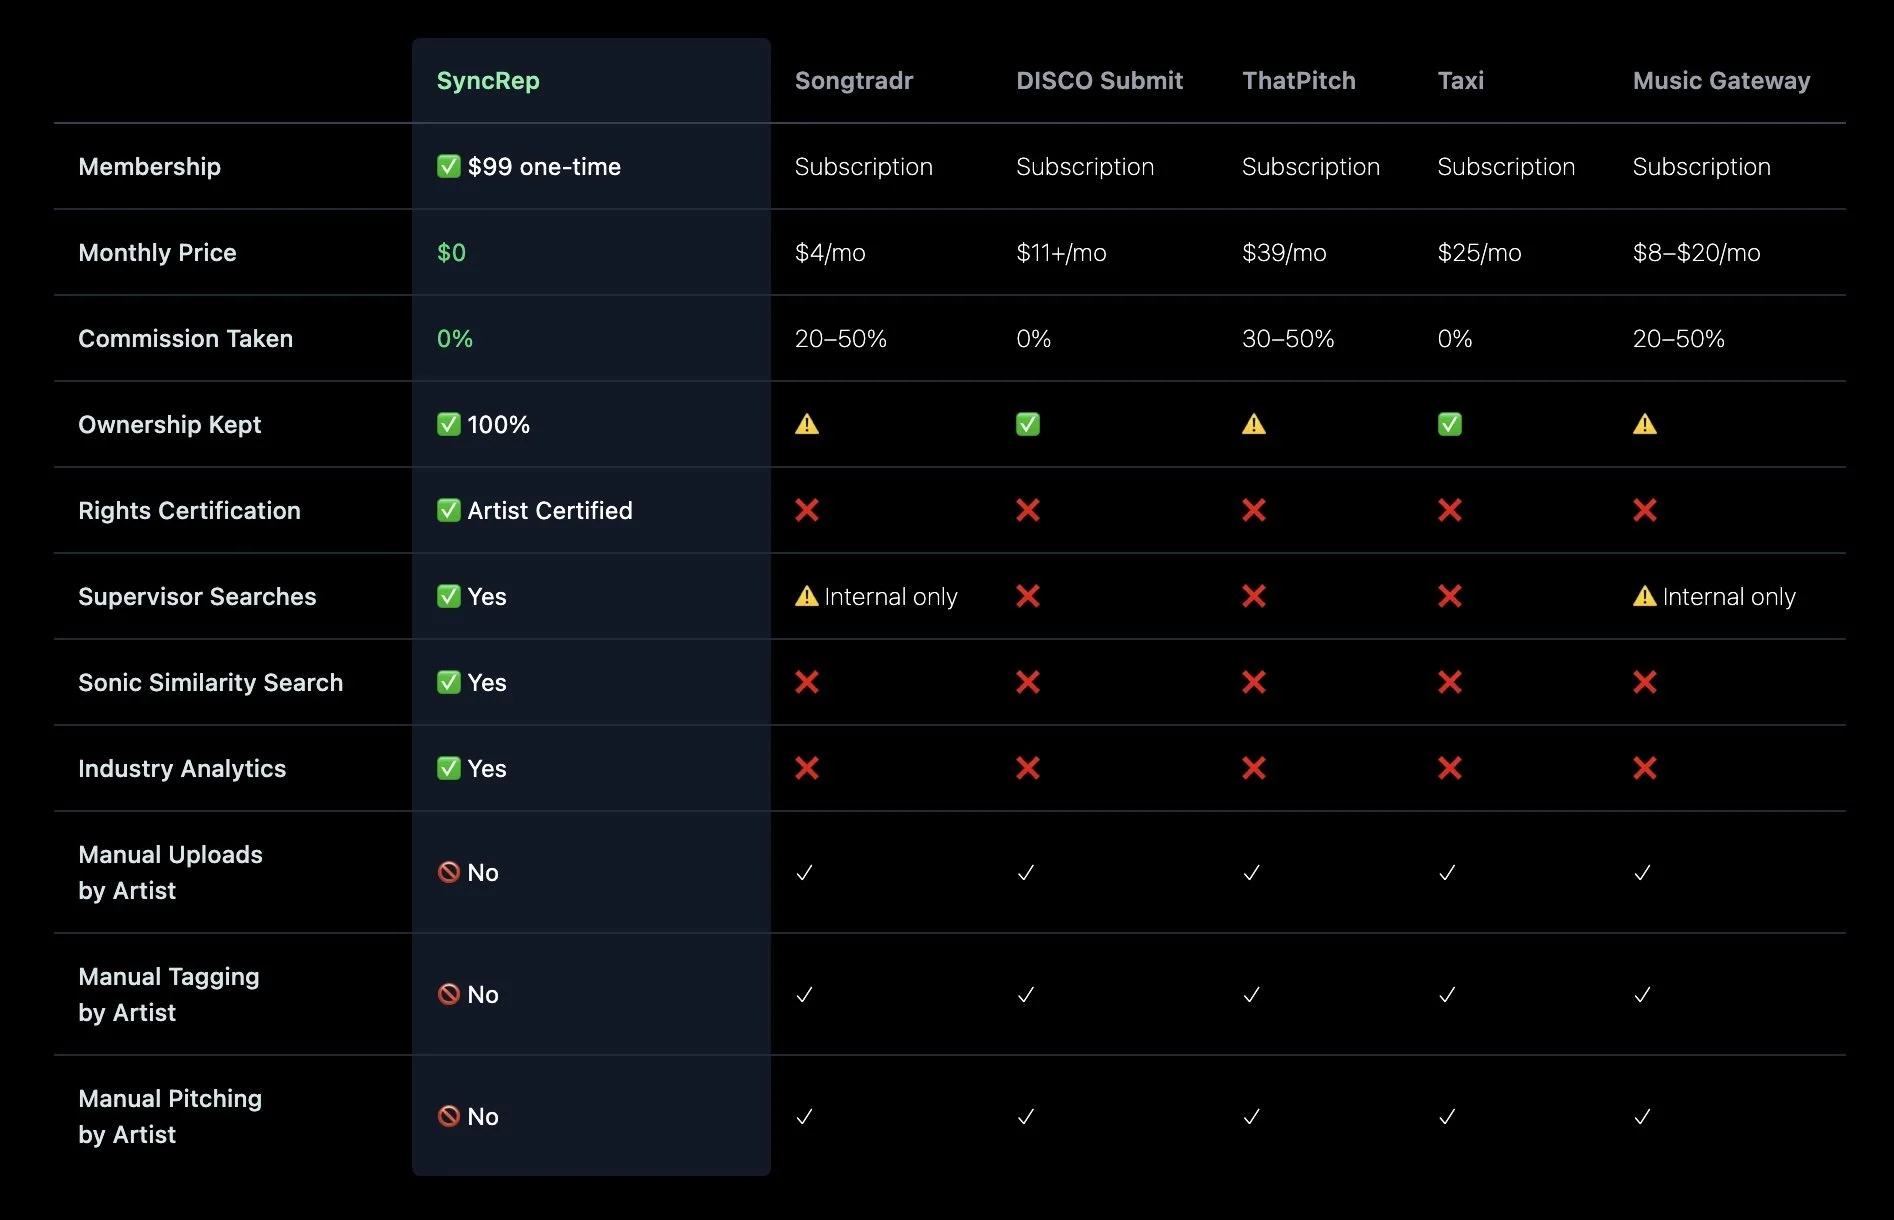Click the prohibited icon in Manual Tagging row
This screenshot has width=1894, height=1220.
coord(449,994)
